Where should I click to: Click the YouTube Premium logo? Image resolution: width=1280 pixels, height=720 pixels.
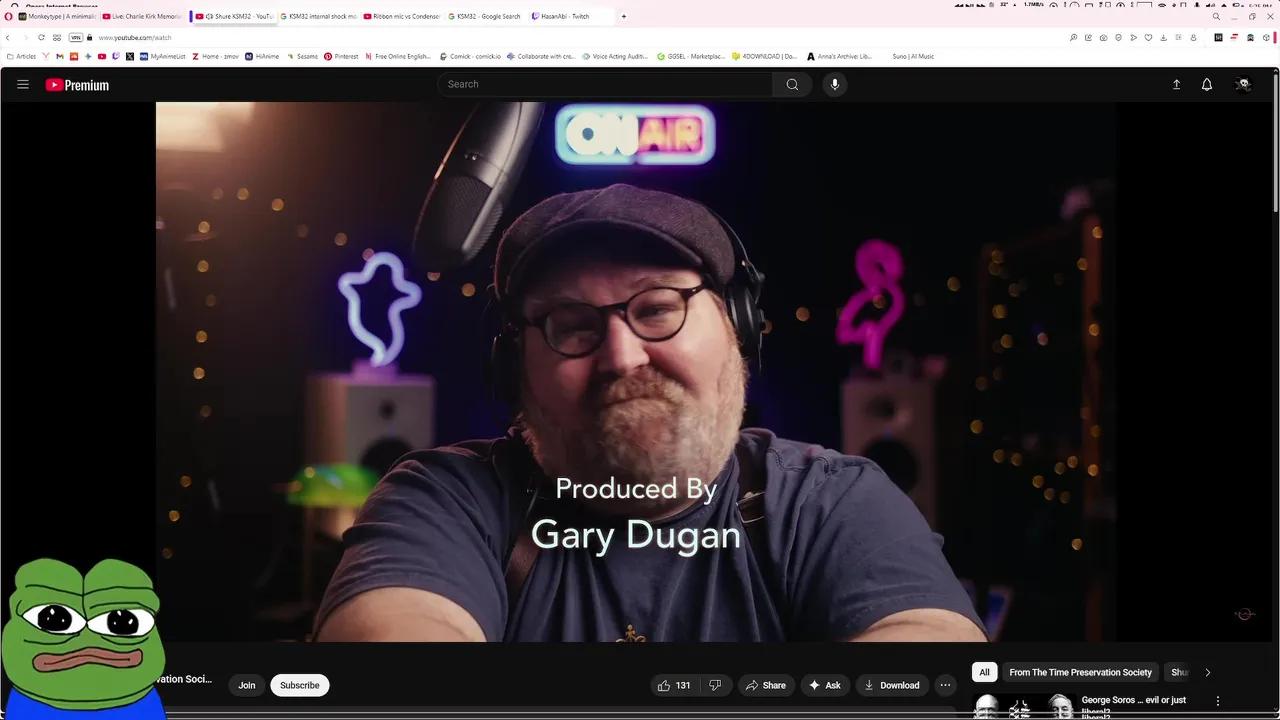(x=77, y=85)
